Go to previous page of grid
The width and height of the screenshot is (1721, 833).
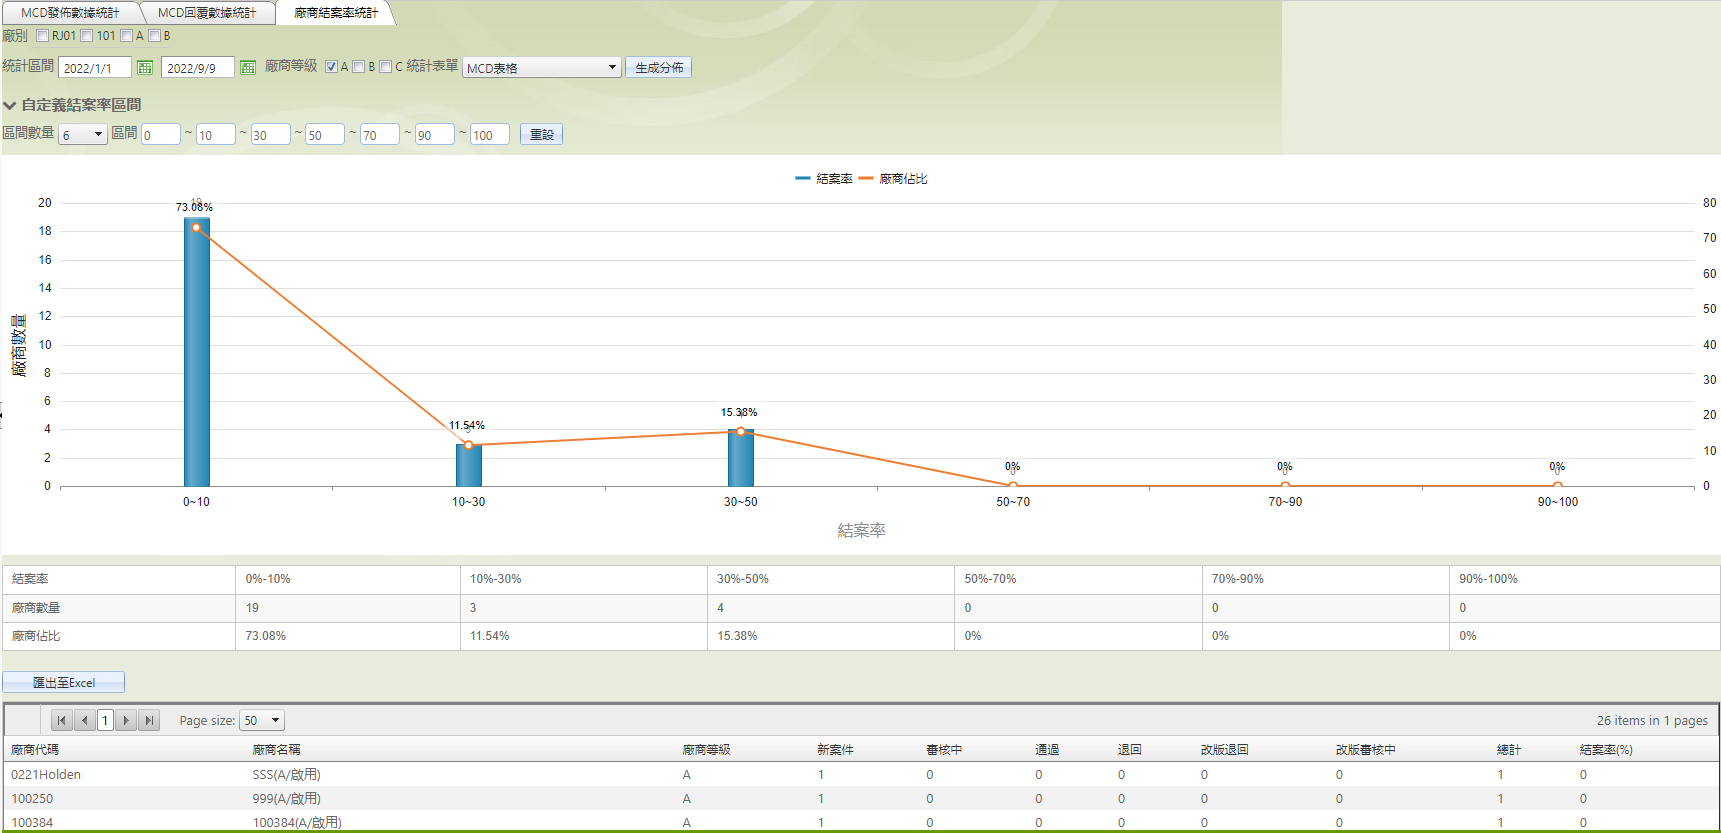tap(85, 720)
